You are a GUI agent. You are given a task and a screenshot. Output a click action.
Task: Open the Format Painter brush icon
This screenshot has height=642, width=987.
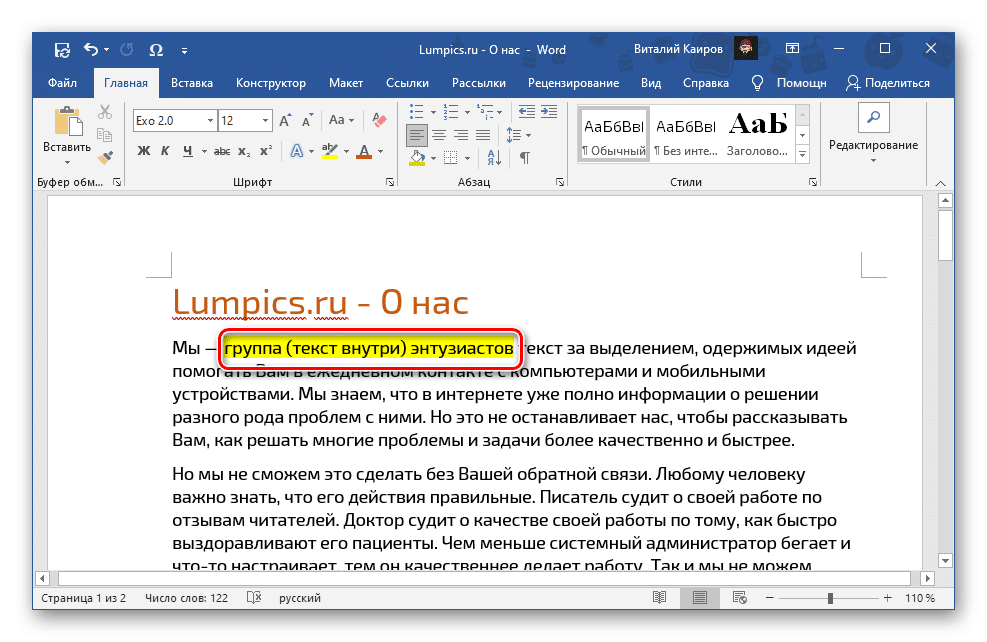(x=105, y=157)
